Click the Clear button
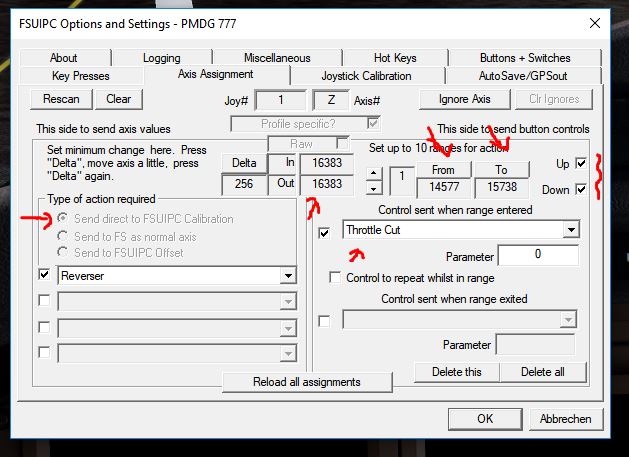 pyautogui.click(x=119, y=99)
